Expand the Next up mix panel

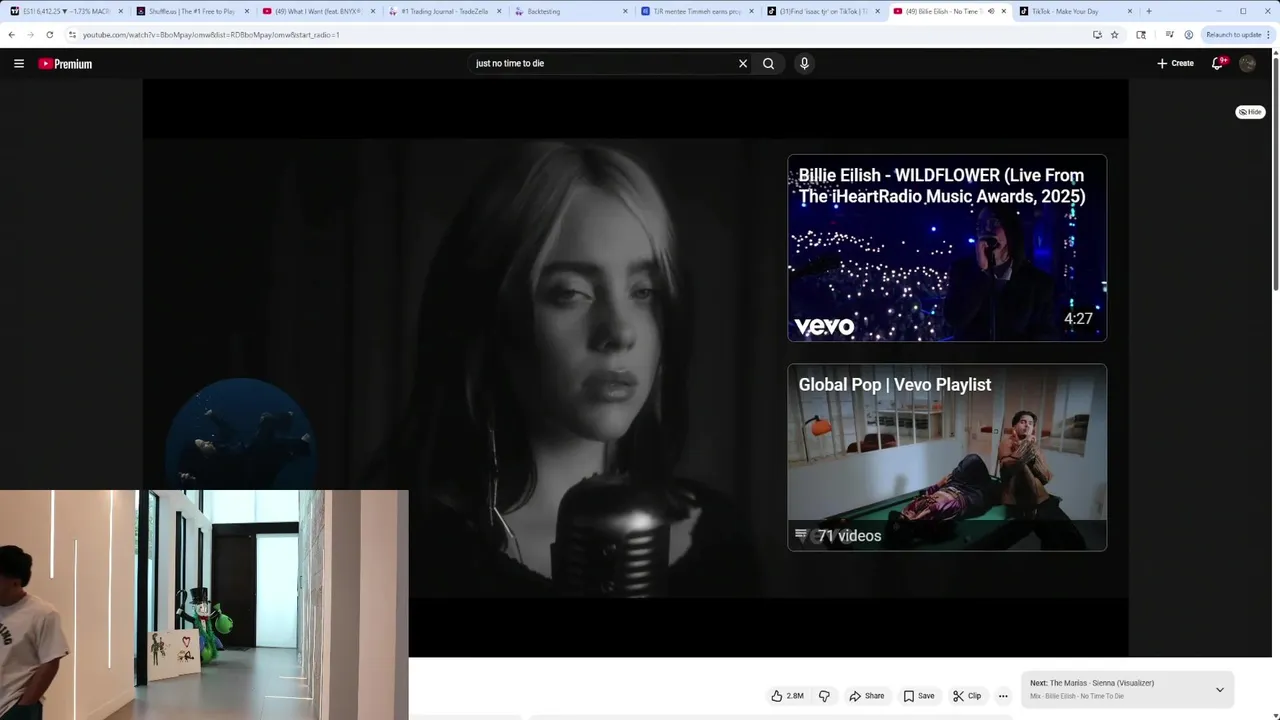1219,689
